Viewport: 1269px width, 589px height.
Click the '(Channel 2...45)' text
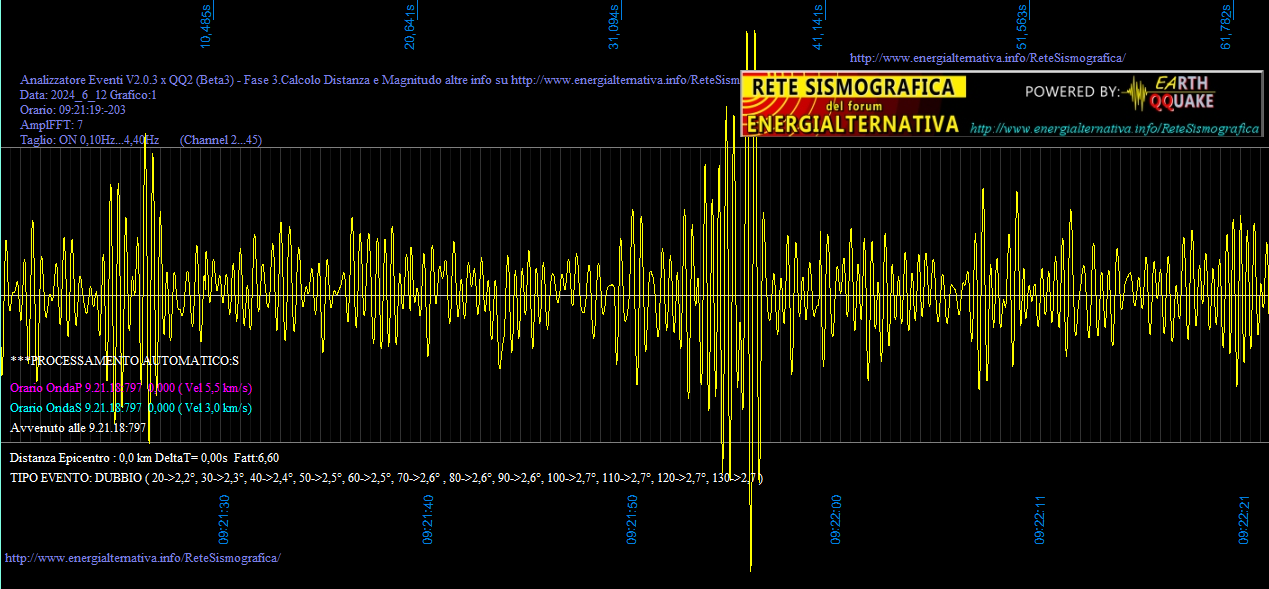click(221, 140)
